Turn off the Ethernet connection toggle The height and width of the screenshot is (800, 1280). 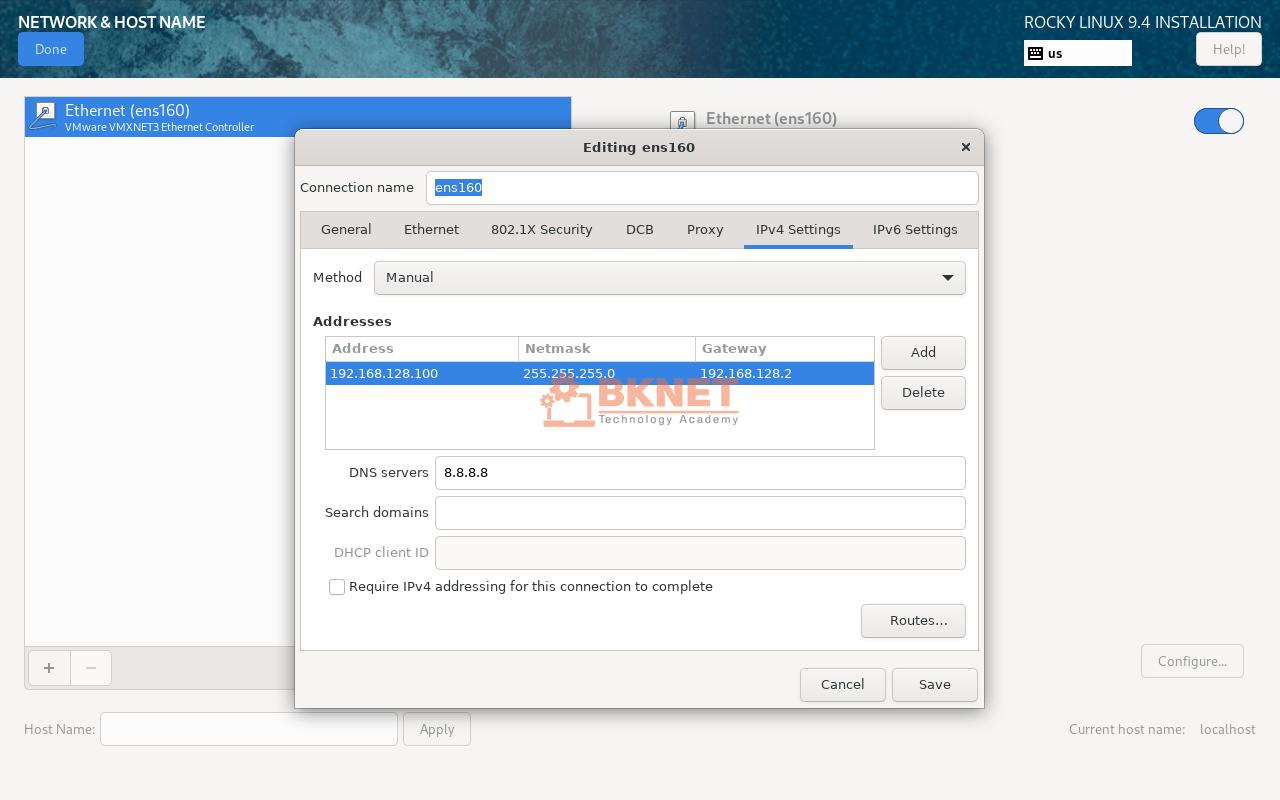(x=1218, y=120)
